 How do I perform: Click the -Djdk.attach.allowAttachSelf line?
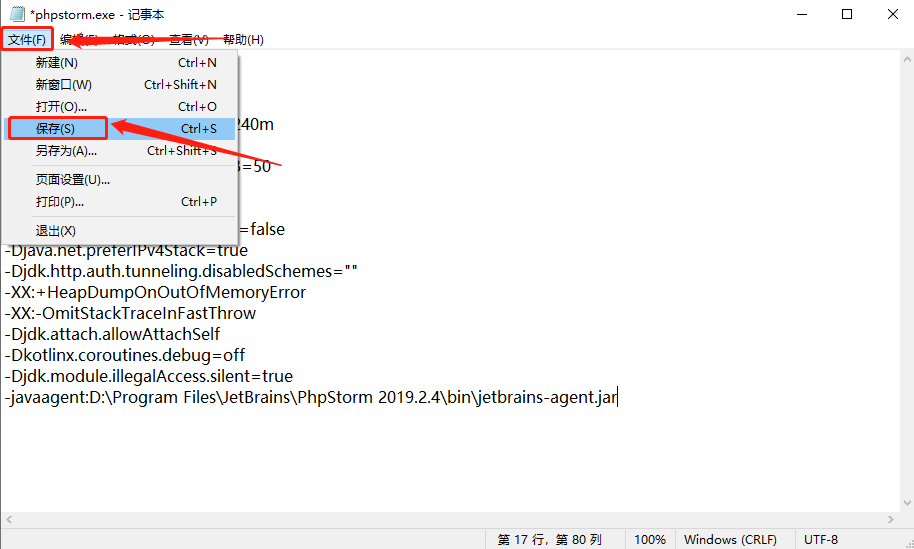[113, 335]
